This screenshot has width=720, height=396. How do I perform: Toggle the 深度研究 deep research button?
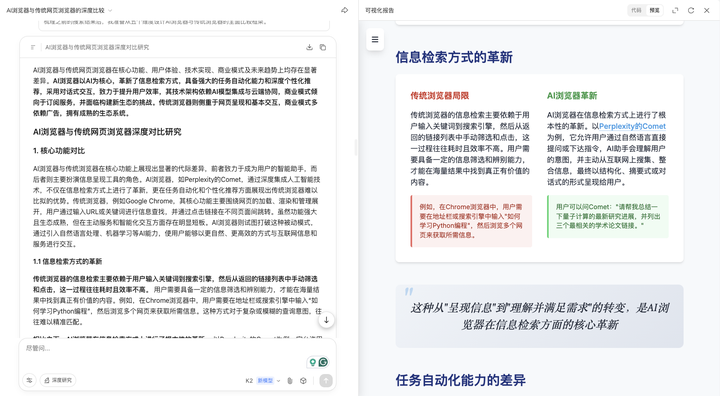[x=58, y=380]
